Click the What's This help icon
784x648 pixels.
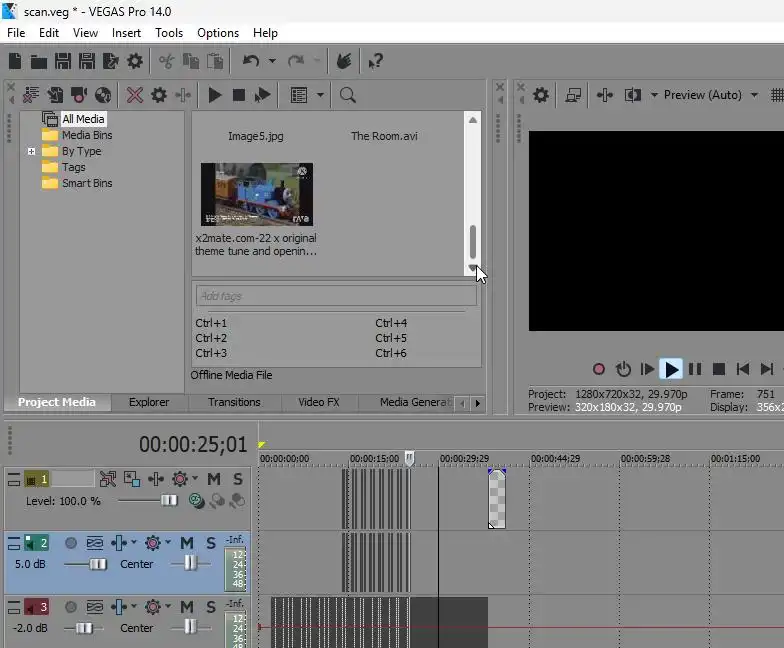376,61
